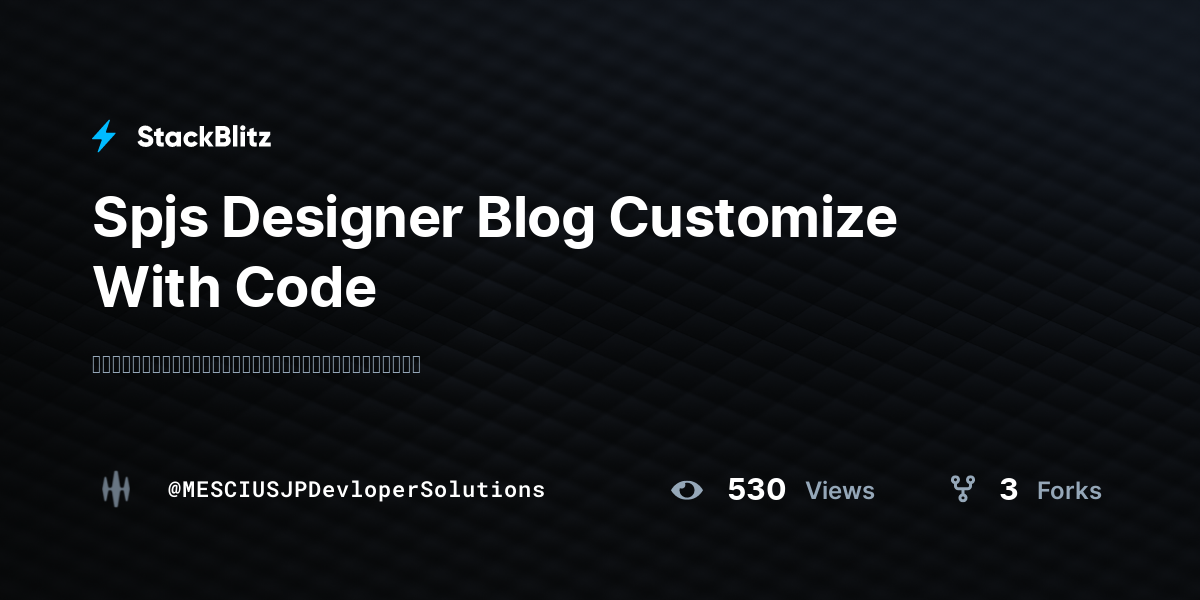Click the @ symbol before MESCIUSJP

174,490
